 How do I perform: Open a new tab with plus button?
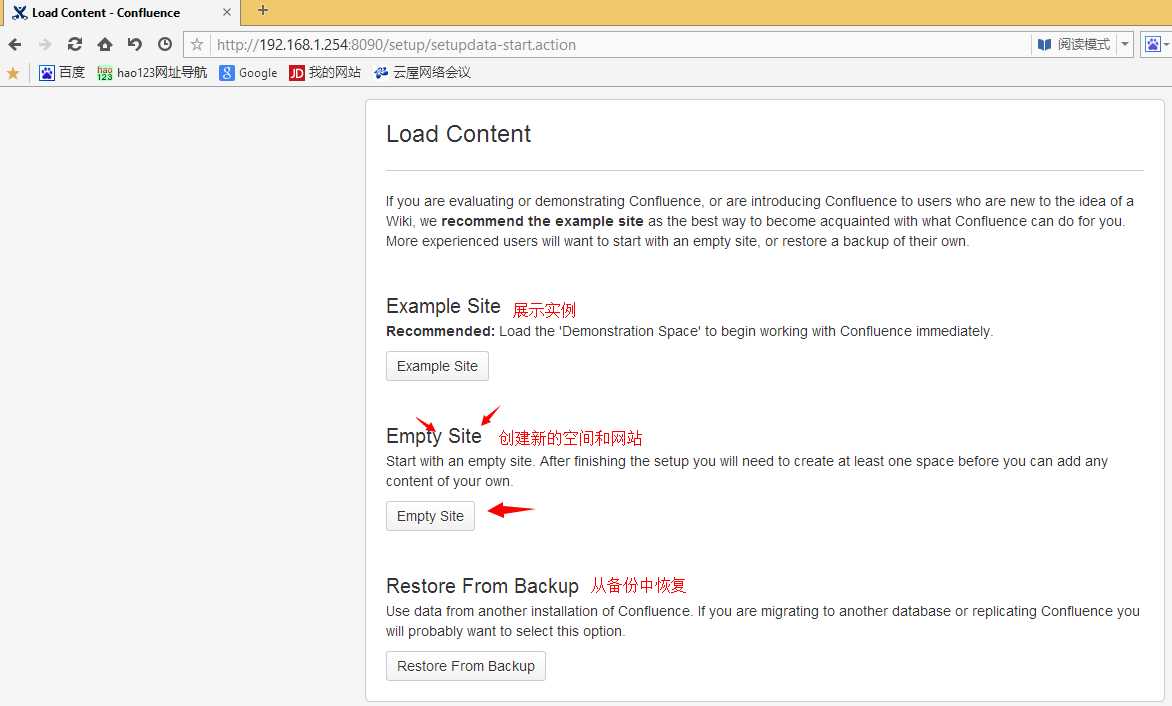(262, 10)
